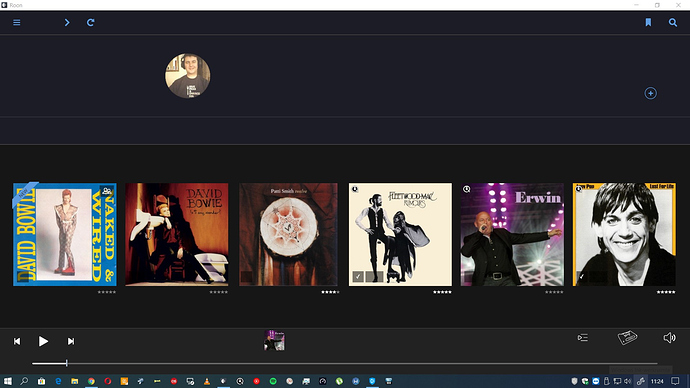Open the audio zone cassette icon
Screen dimensions: 690x388
(628, 337)
